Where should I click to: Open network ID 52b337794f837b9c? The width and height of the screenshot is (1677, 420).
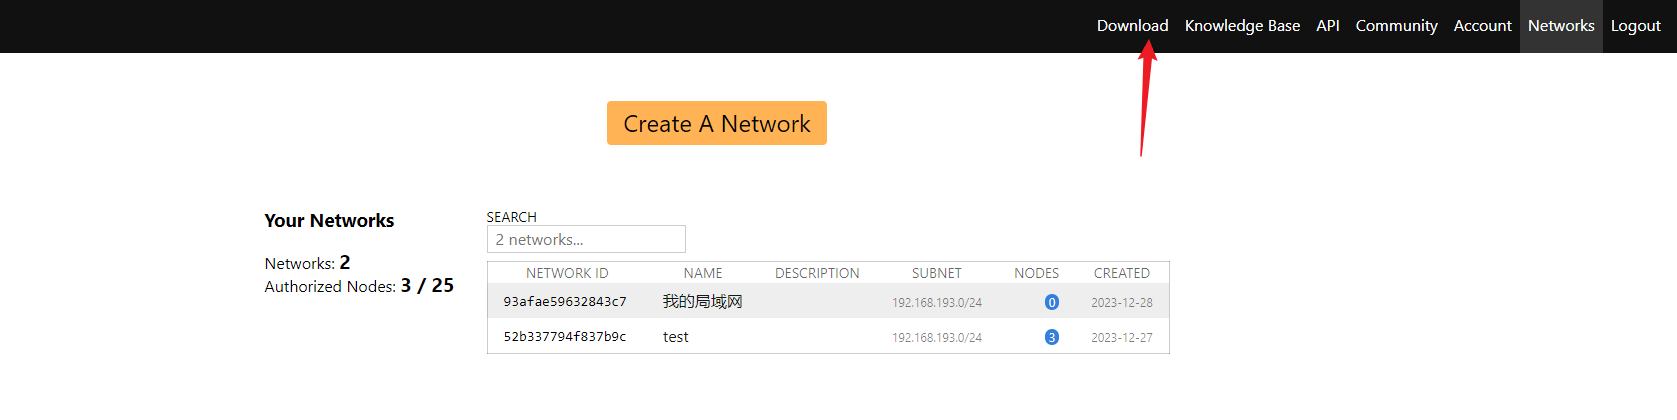[x=565, y=337]
